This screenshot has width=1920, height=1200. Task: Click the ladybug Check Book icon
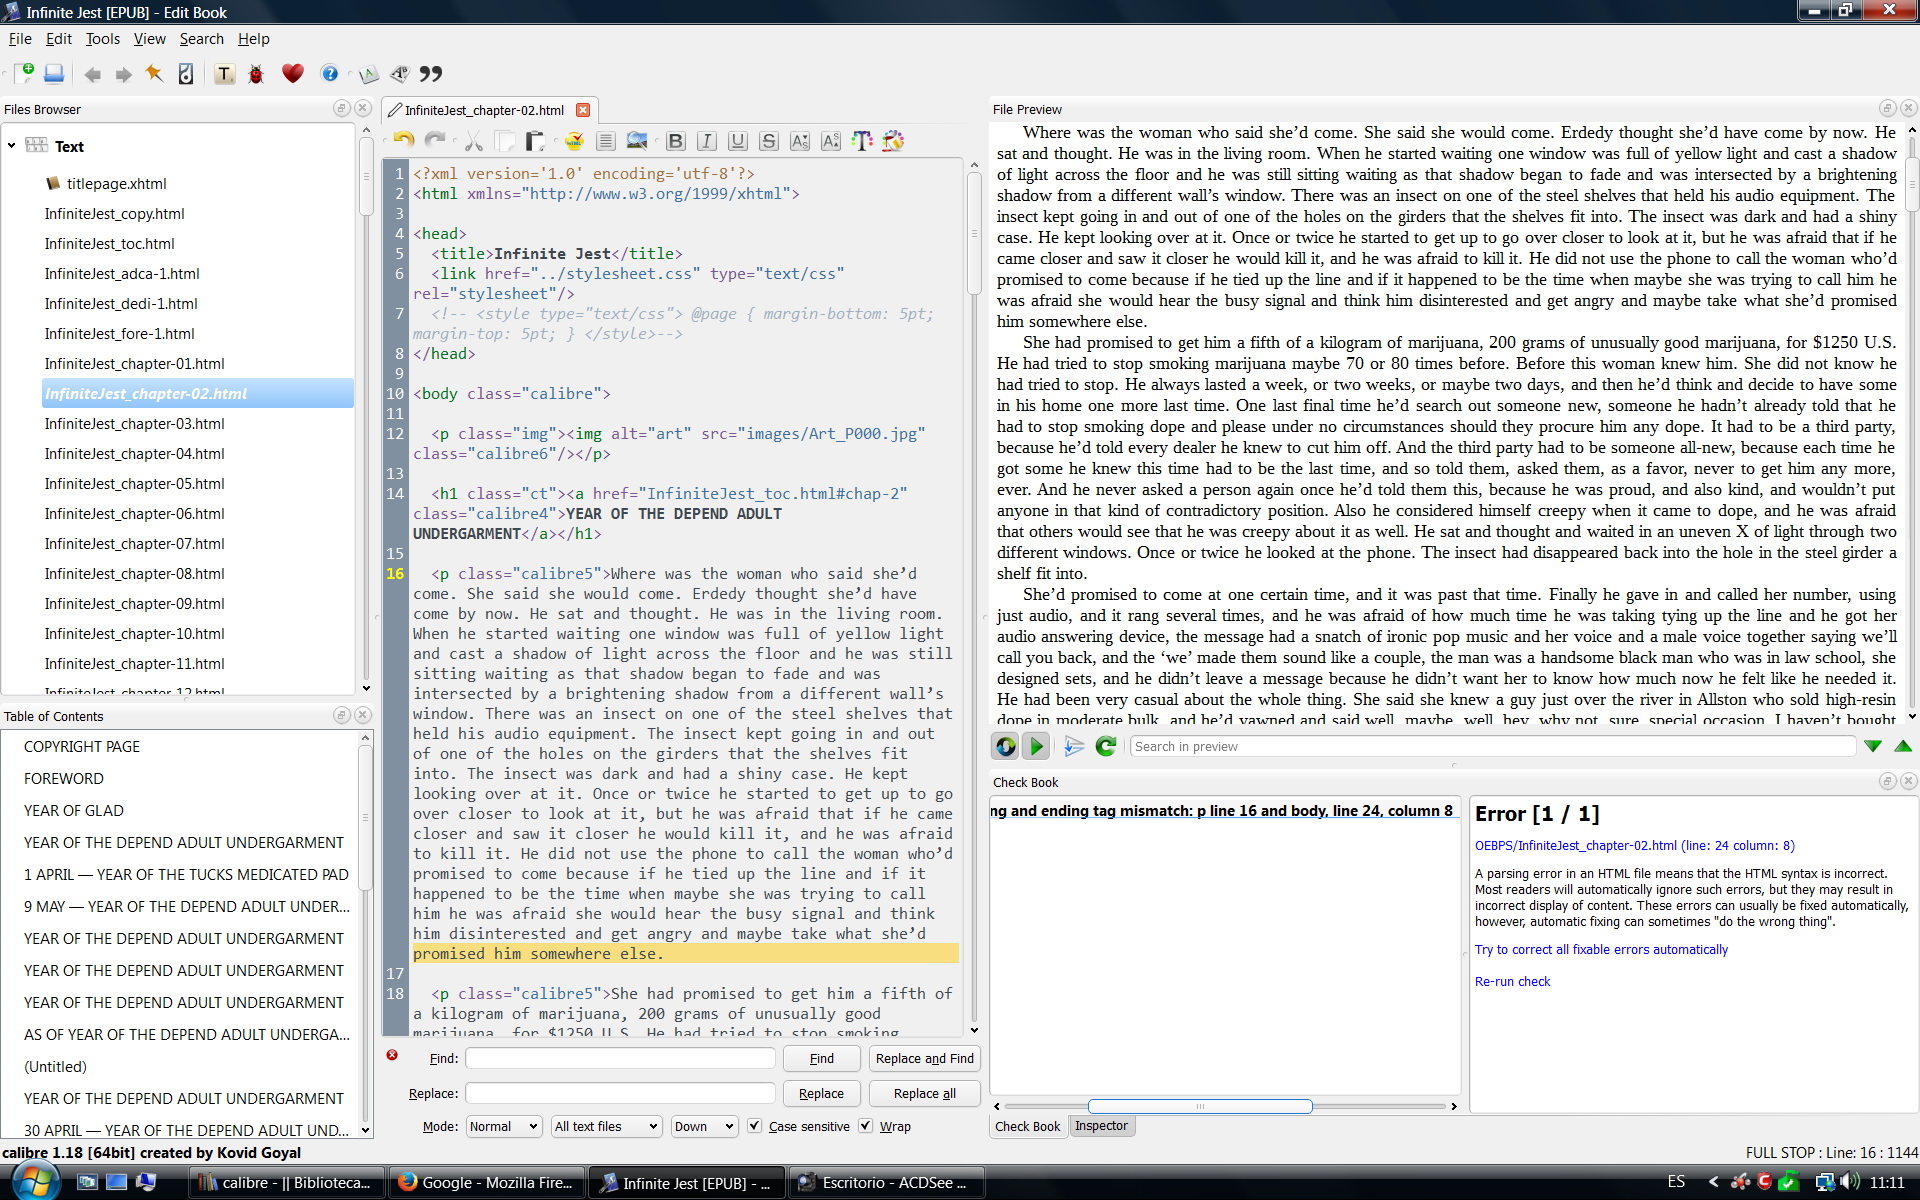256,74
